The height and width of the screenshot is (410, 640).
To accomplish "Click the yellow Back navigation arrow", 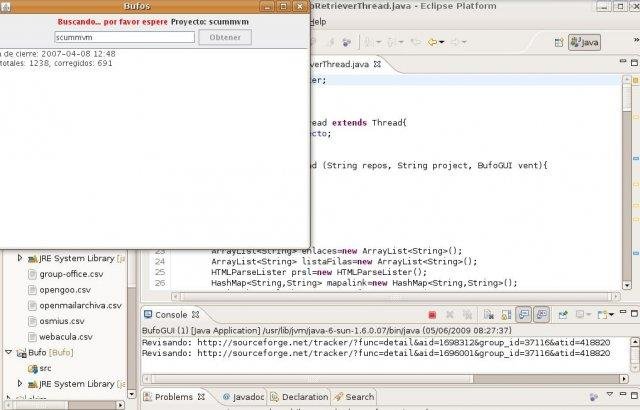I will click(432, 42).
